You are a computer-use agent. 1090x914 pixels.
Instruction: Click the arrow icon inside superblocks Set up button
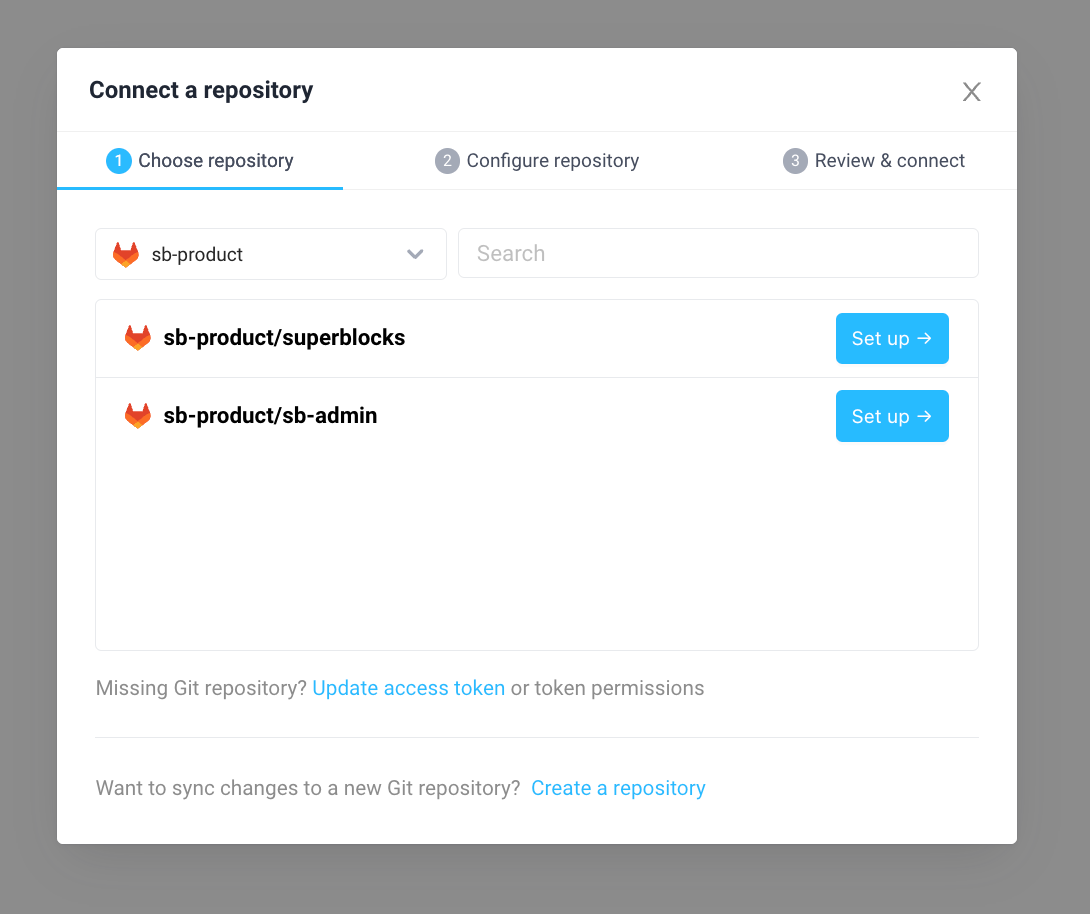(925, 338)
